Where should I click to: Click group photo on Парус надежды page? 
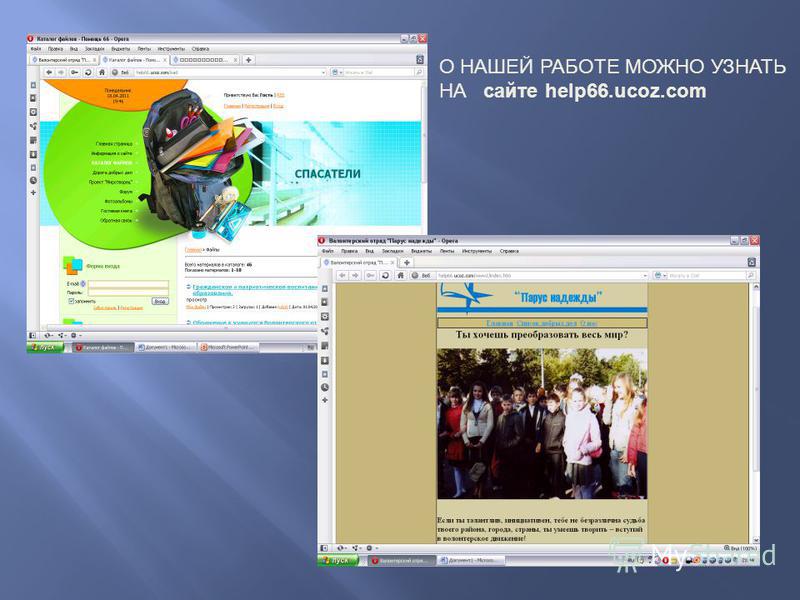click(542, 423)
